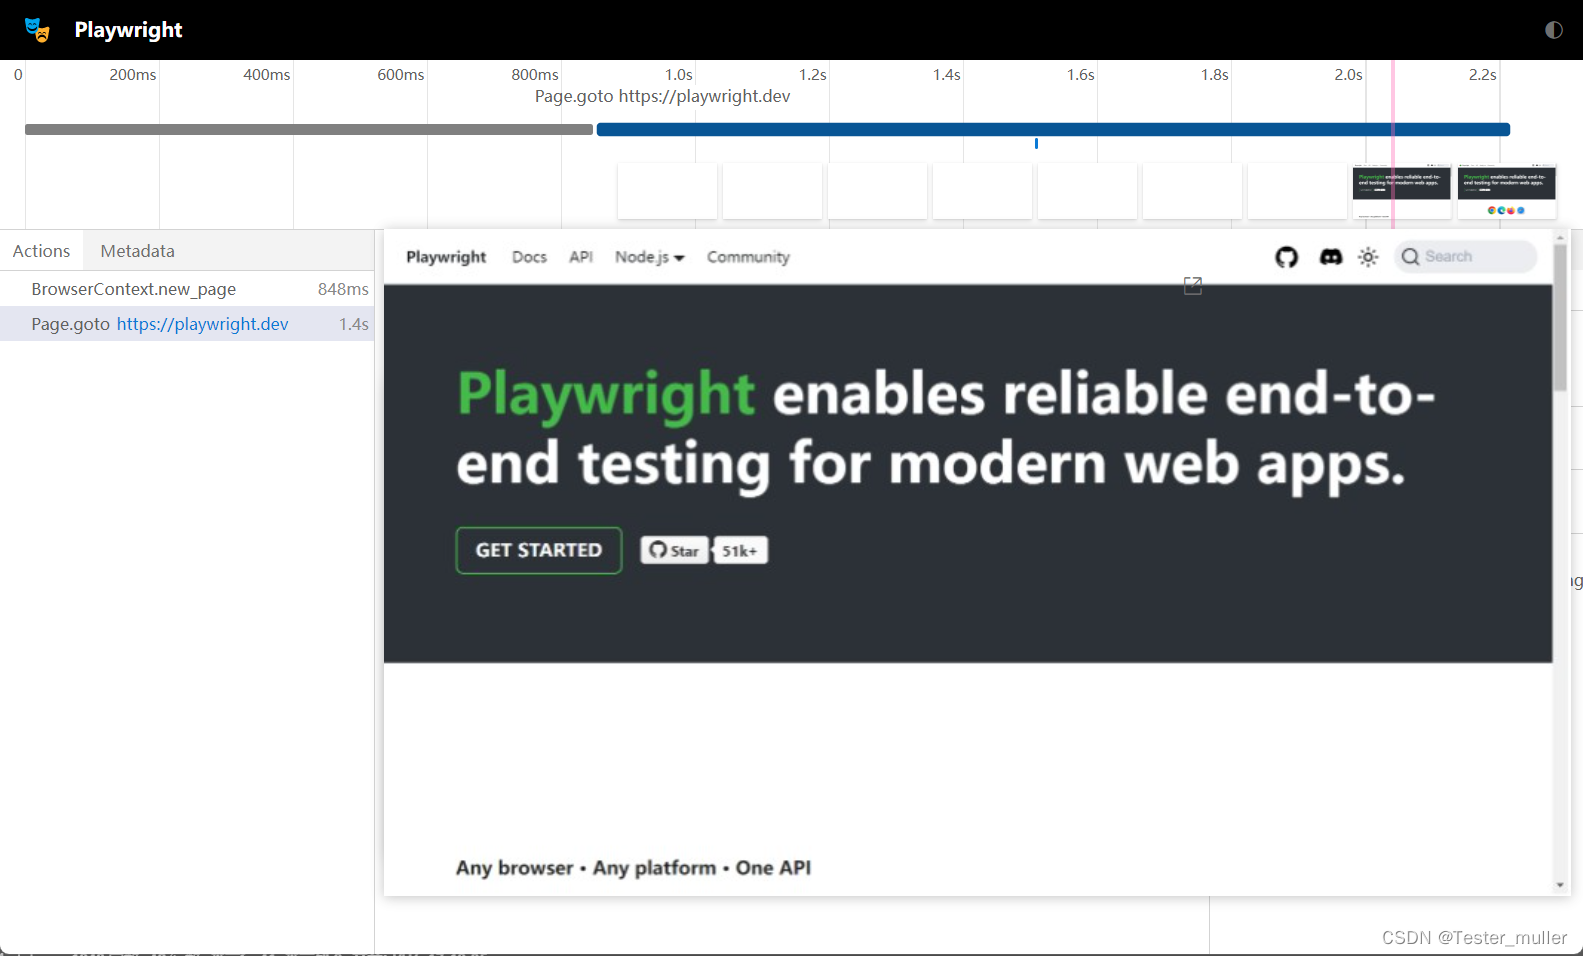Image resolution: width=1583 pixels, height=956 pixels.
Task: Click the https://playwright.dev link in the actions list
Action: [203, 324]
